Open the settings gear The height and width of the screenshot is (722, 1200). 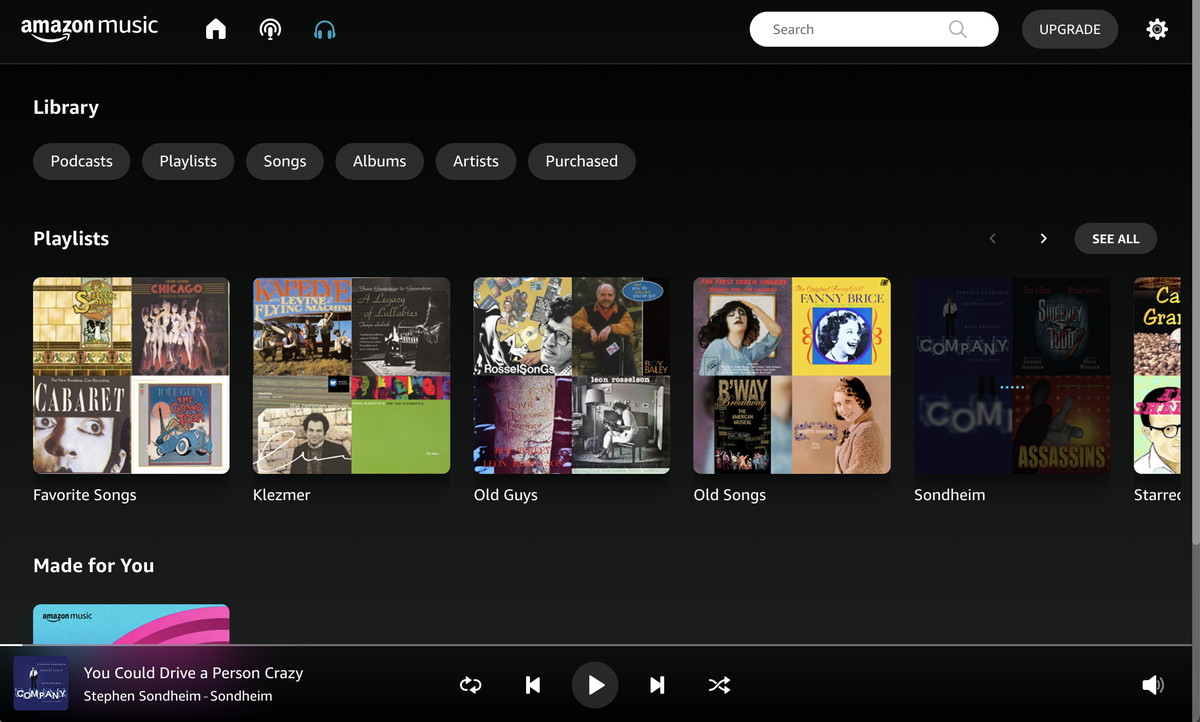1157,29
